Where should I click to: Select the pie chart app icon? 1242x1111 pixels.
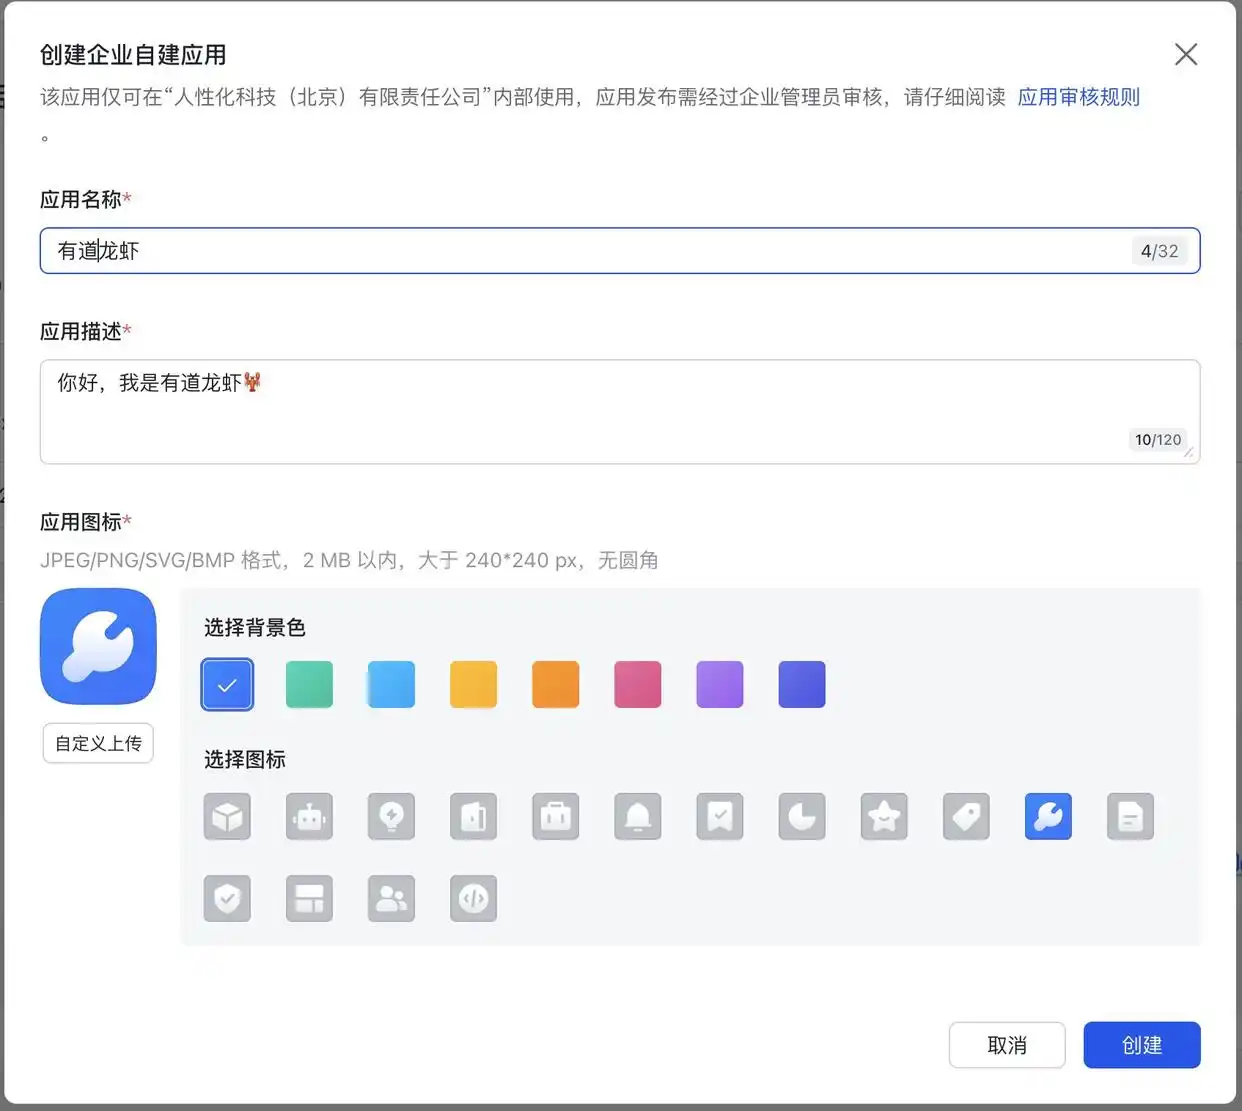click(x=801, y=817)
